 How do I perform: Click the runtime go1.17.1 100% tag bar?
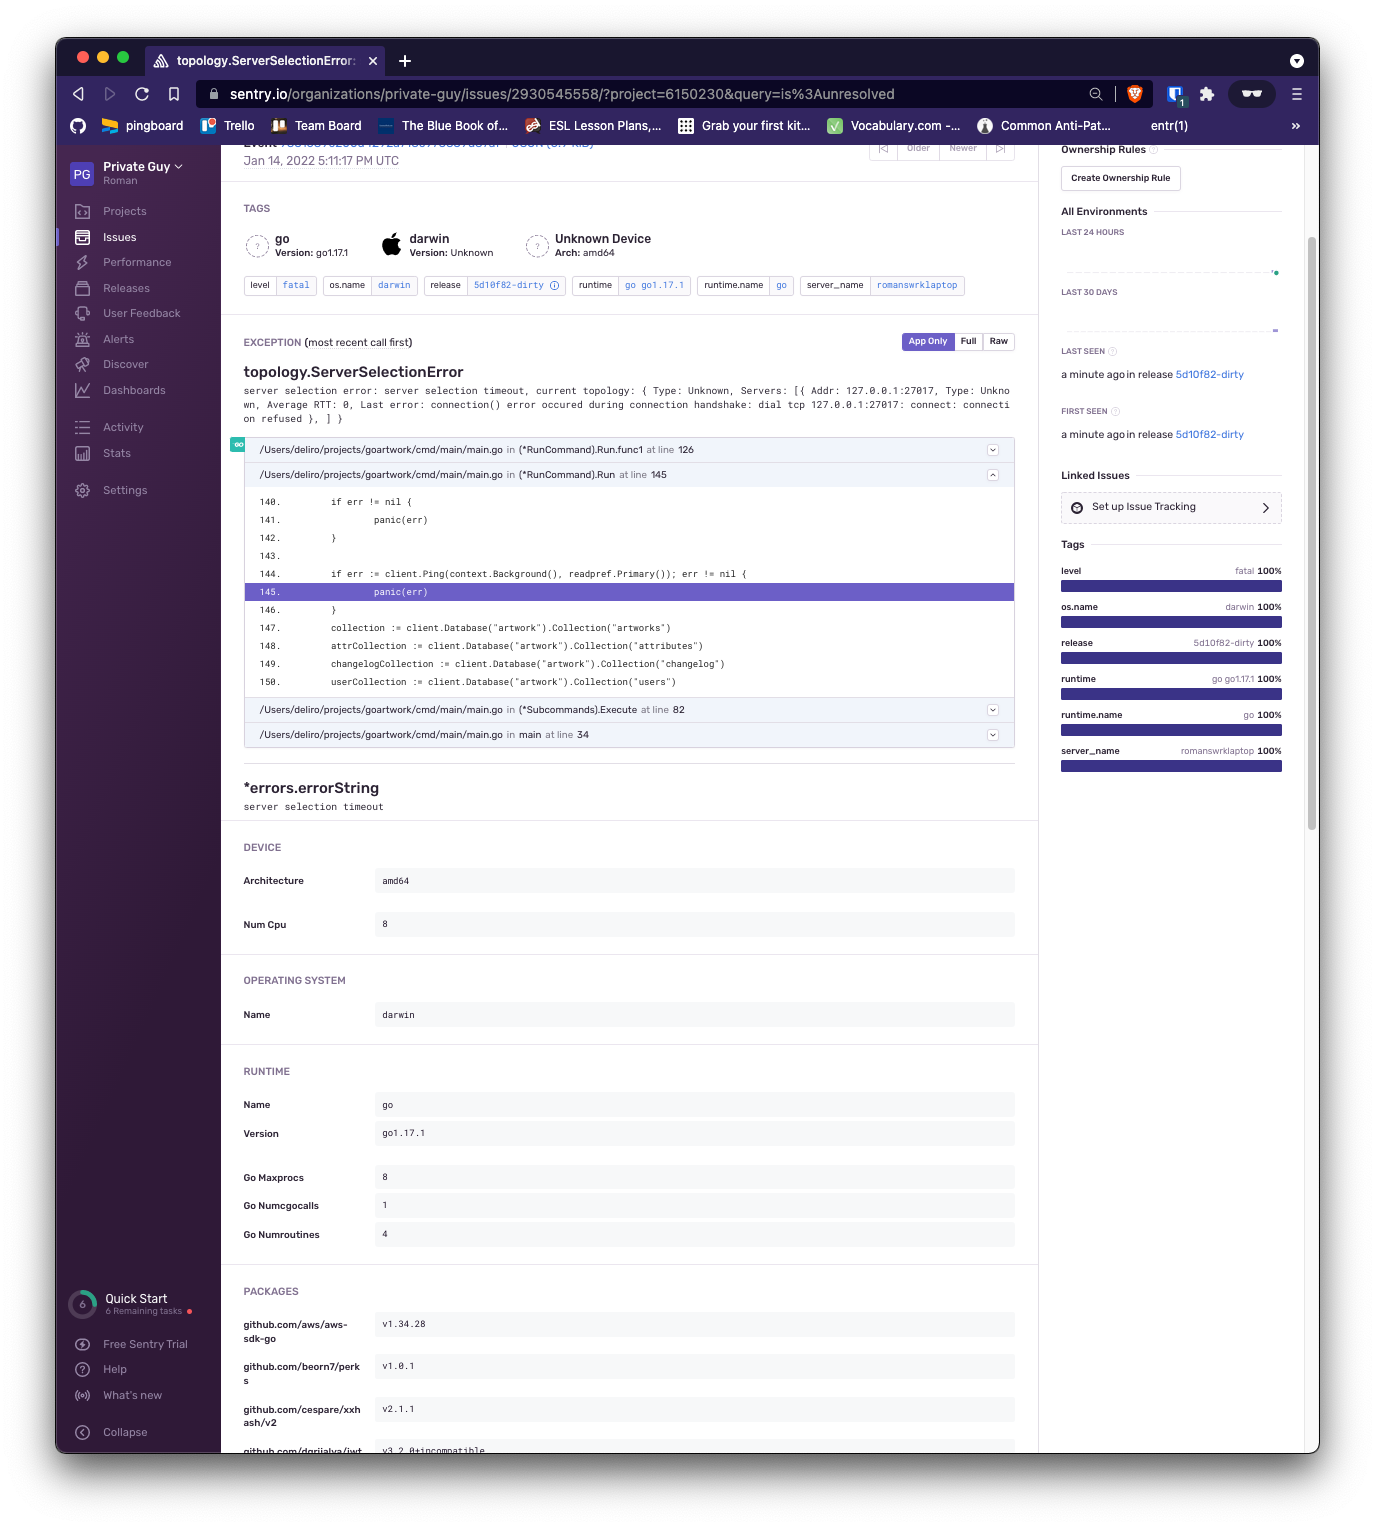click(x=1171, y=694)
